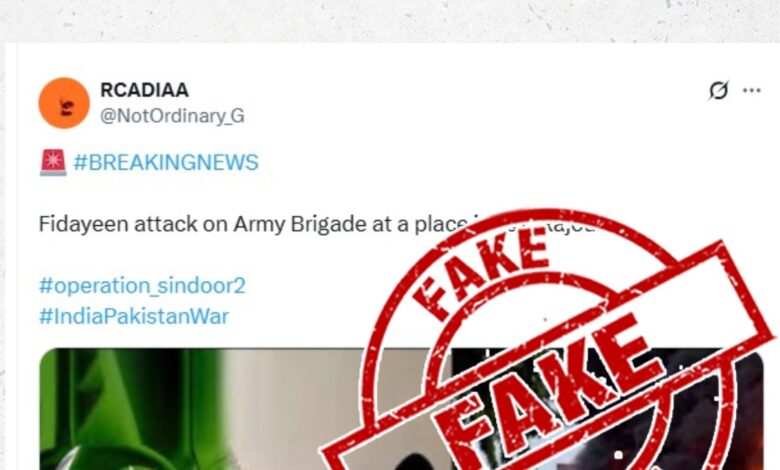
Task: Open the three-dot more options menu
Action: click(751, 91)
